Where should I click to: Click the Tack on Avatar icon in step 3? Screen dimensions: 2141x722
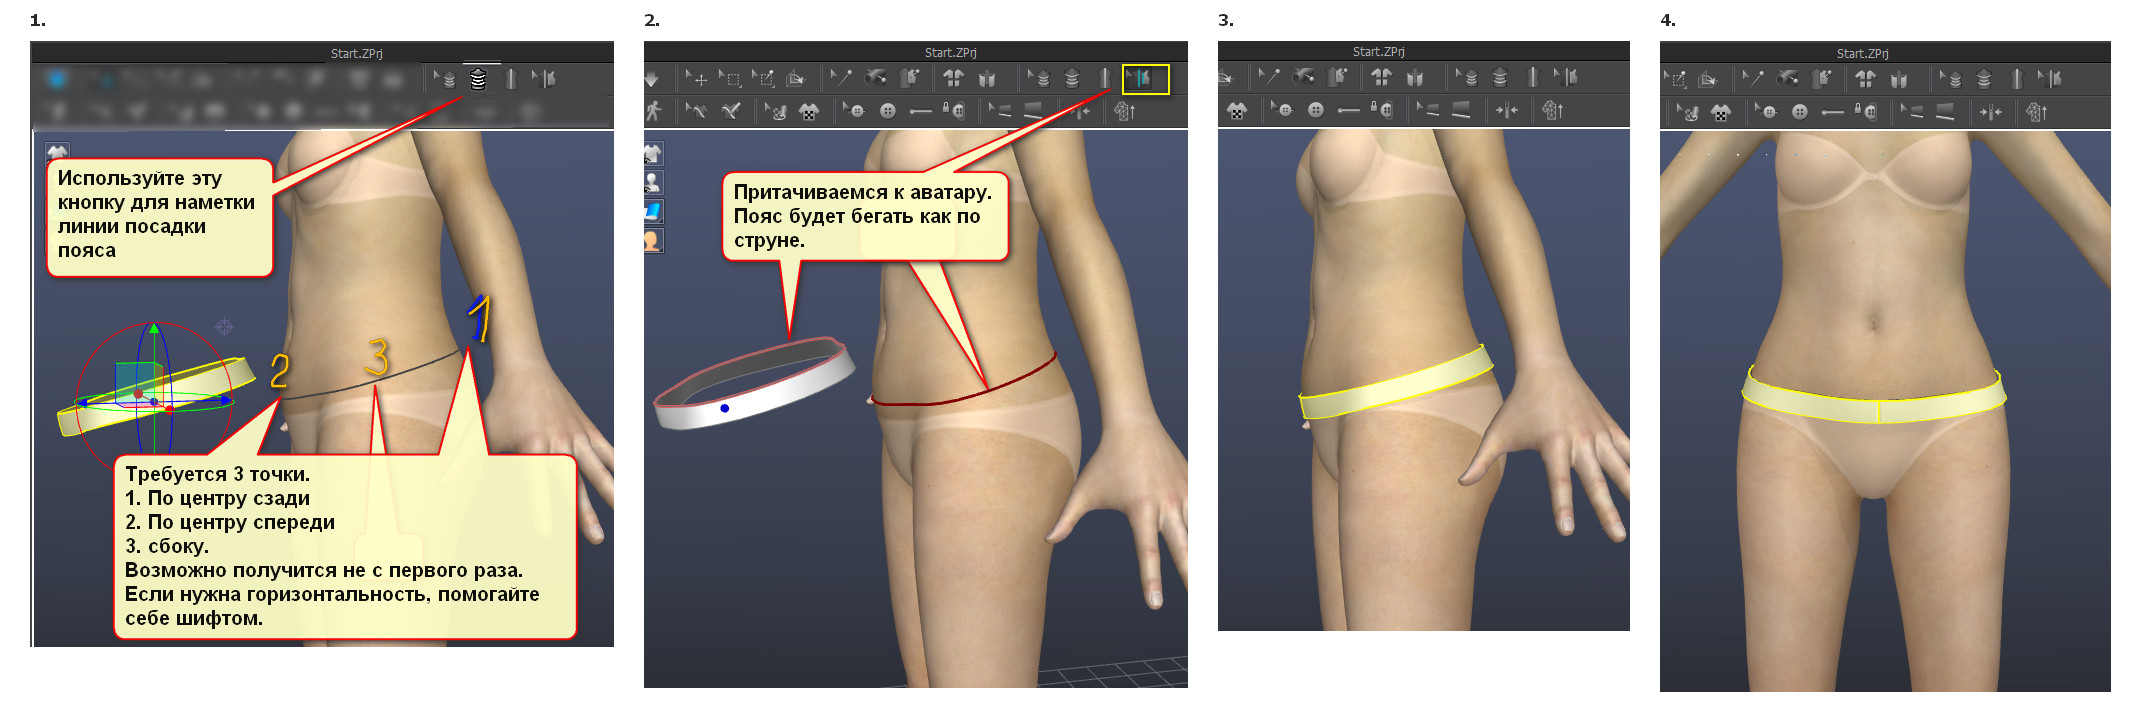[x=1337, y=77]
